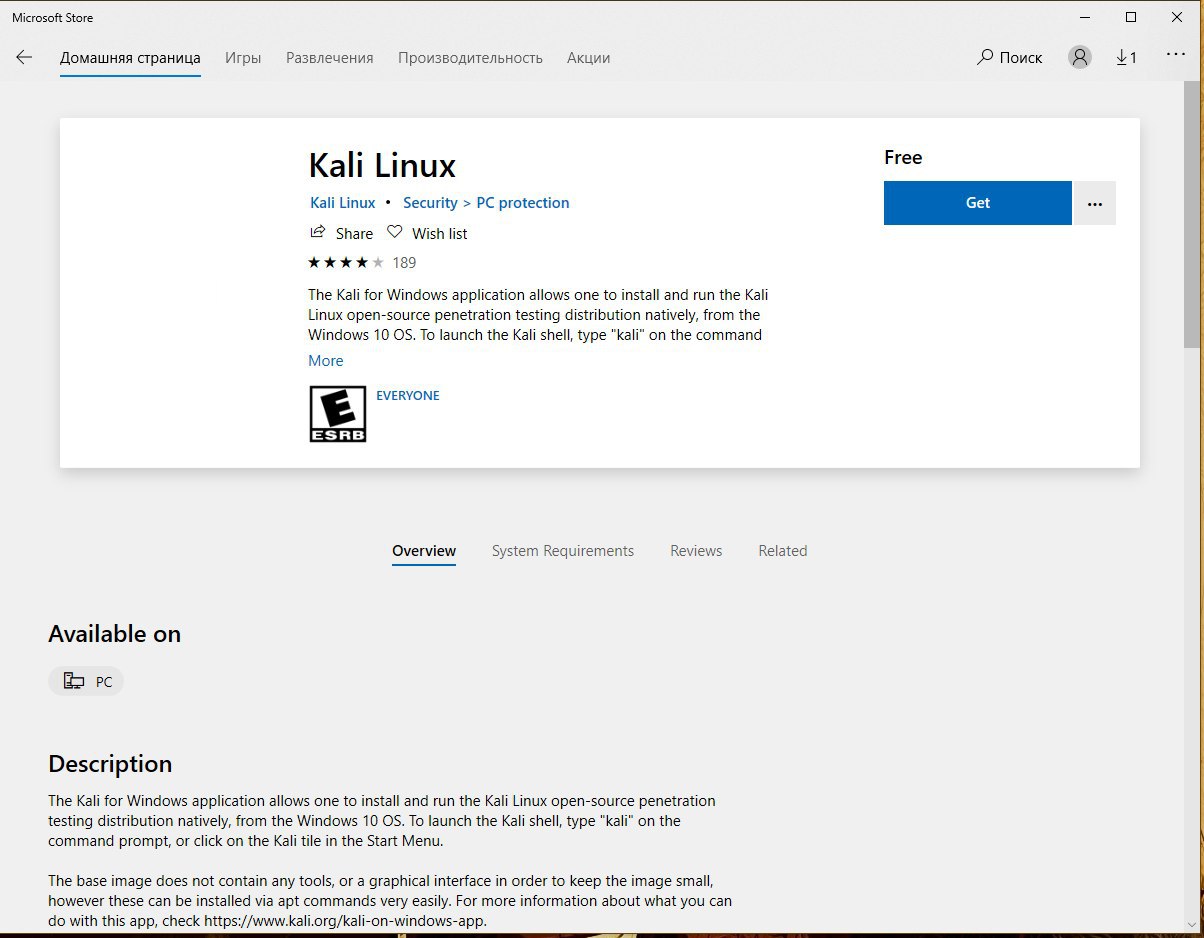Close the Microsoft Store window
This screenshot has height=938, width=1204.
[1178, 17]
